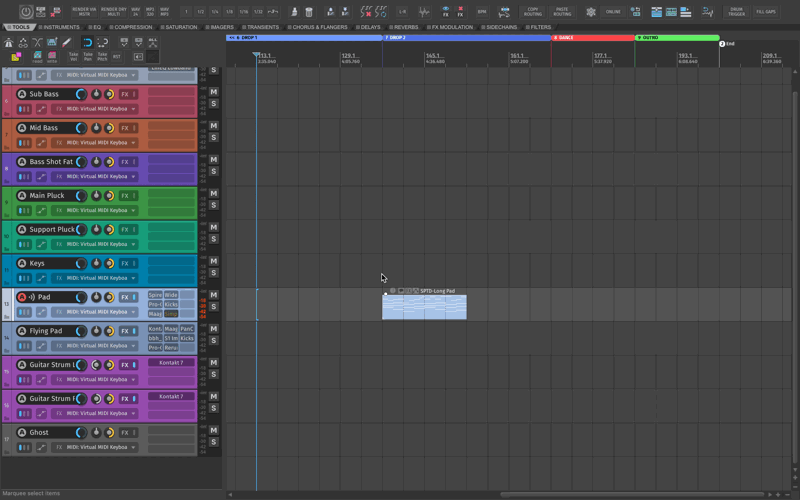Click the FX button on Mid Bass track
800x500 pixels.
pyautogui.click(x=125, y=128)
